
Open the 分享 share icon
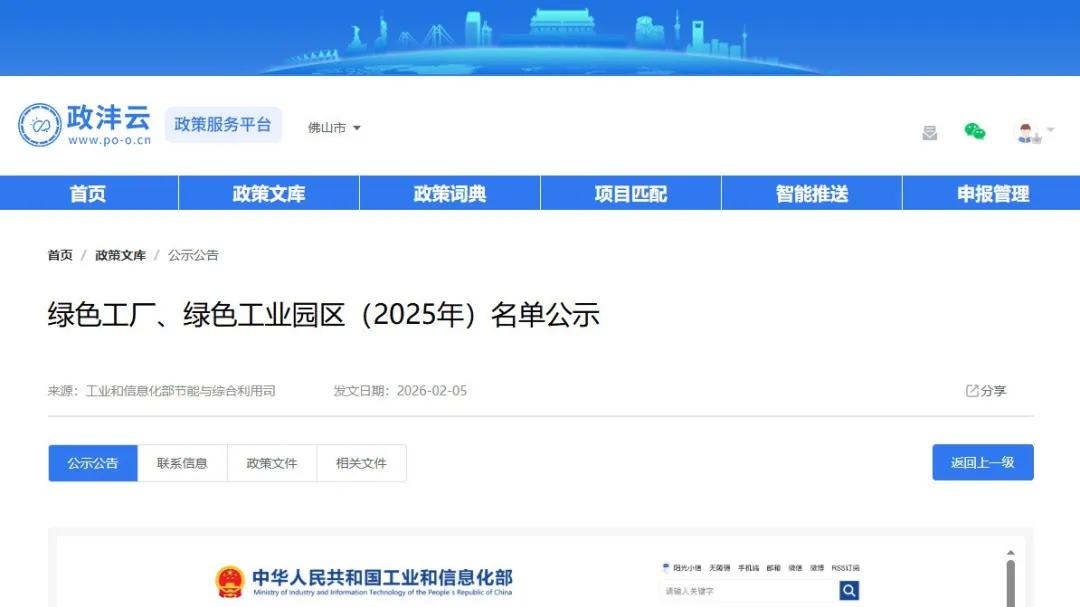pos(982,390)
